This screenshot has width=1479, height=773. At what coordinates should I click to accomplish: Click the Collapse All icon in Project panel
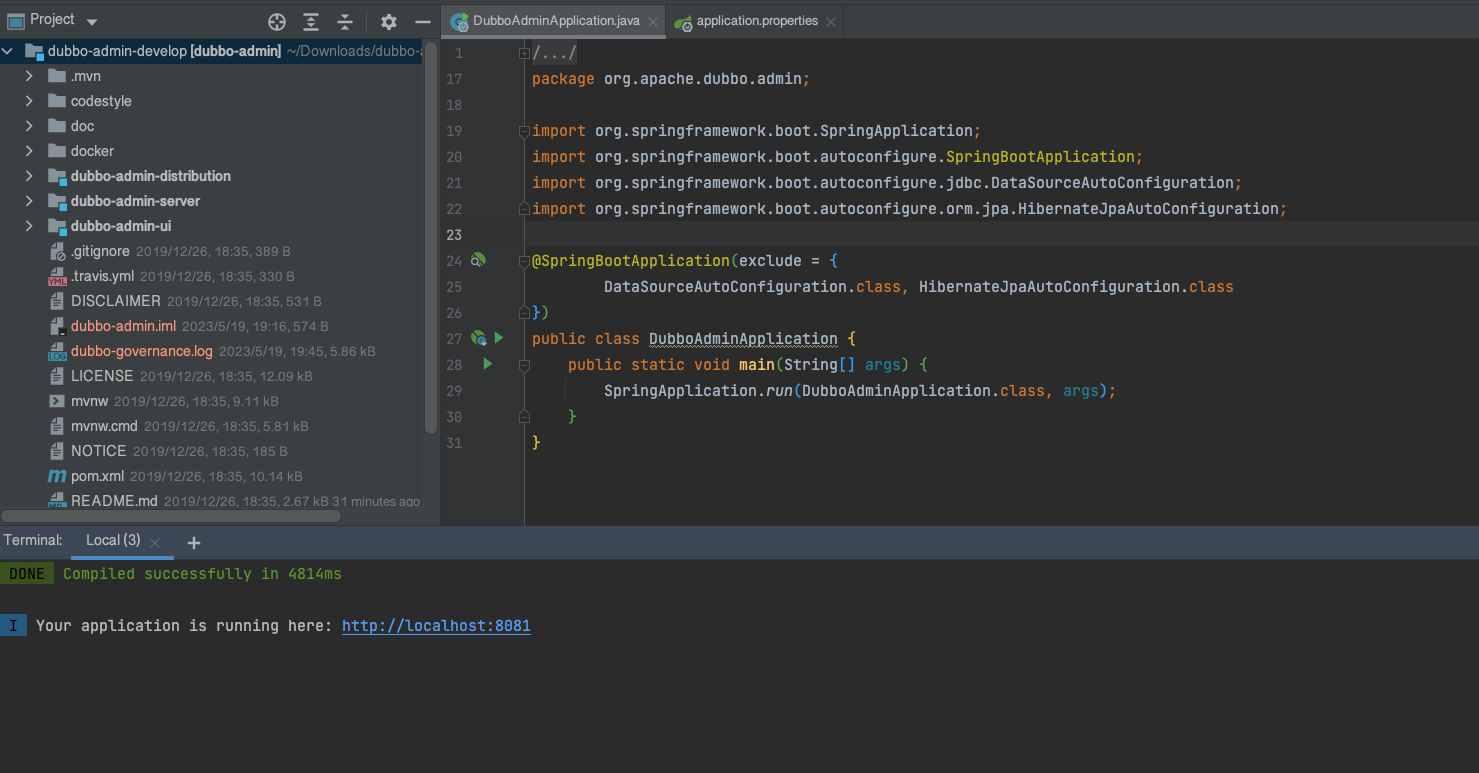345,22
